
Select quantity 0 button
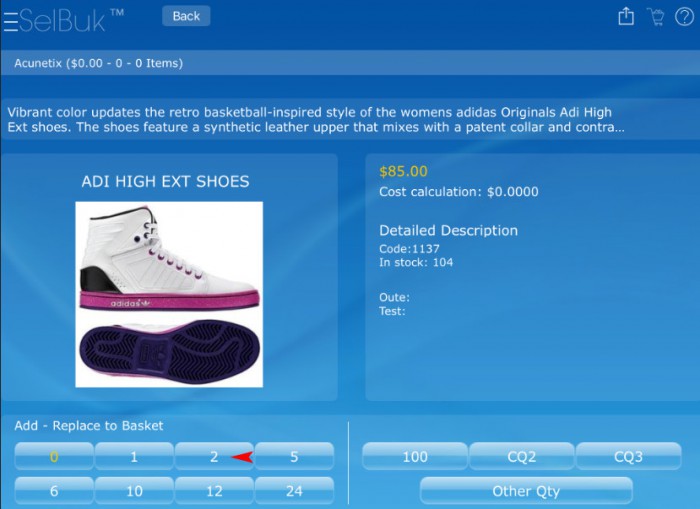54,456
